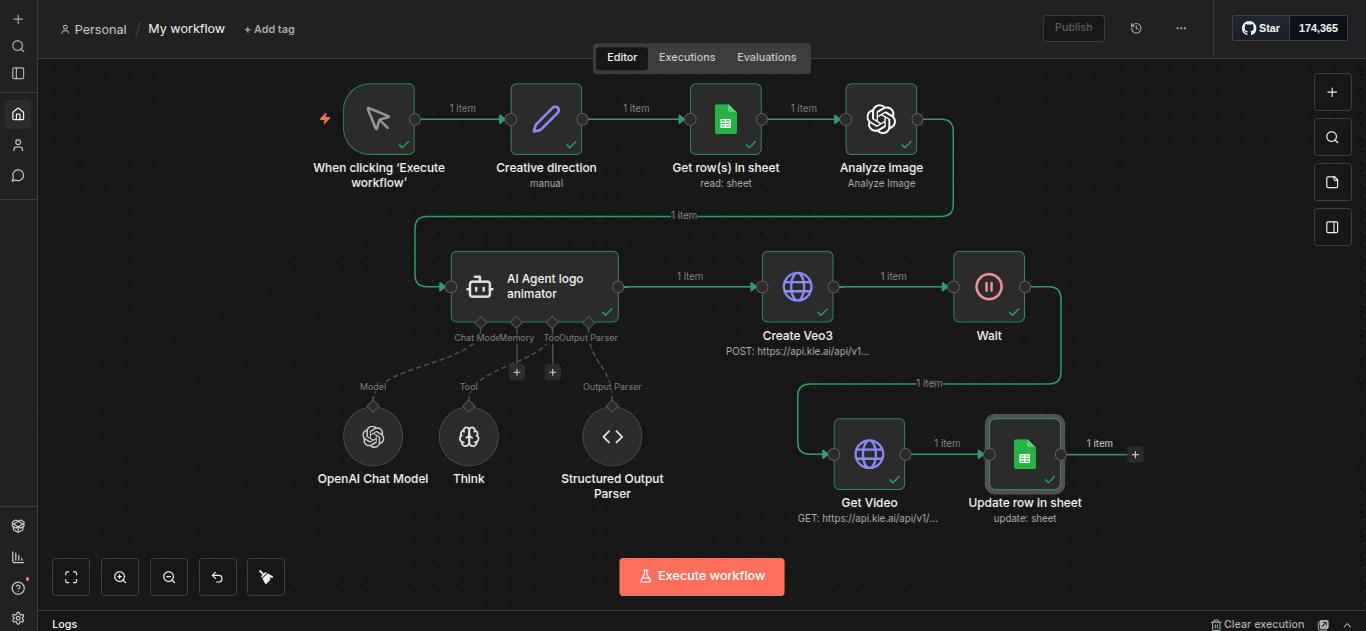Click the 174,365 star count
This screenshot has width=1366, height=631.
1318,28
